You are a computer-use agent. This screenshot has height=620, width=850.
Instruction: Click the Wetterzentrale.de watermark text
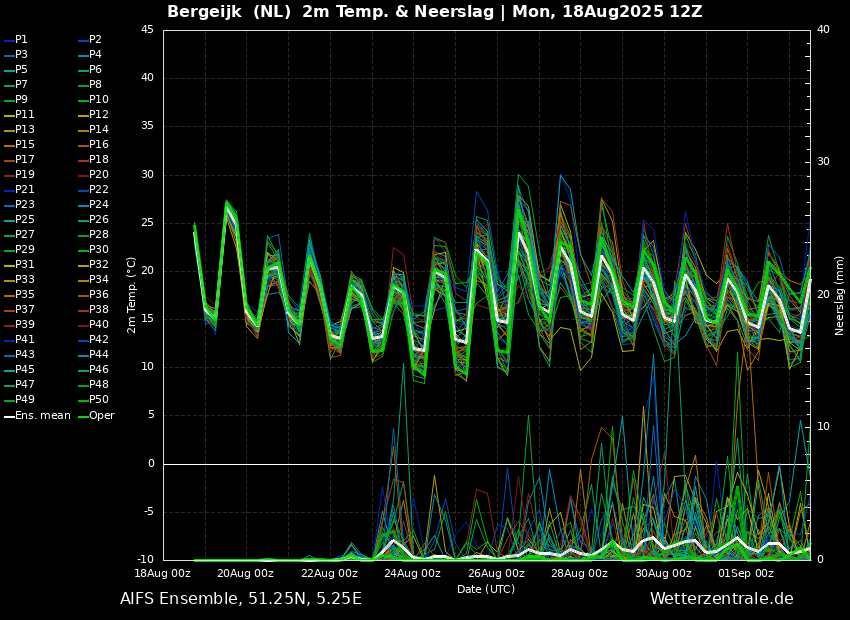pos(722,599)
